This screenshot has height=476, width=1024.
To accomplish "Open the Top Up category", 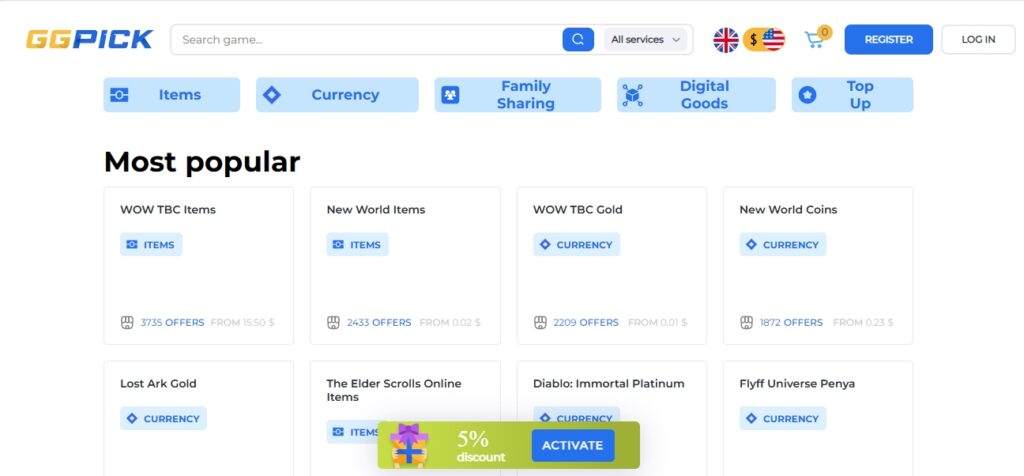I will (852, 95).
